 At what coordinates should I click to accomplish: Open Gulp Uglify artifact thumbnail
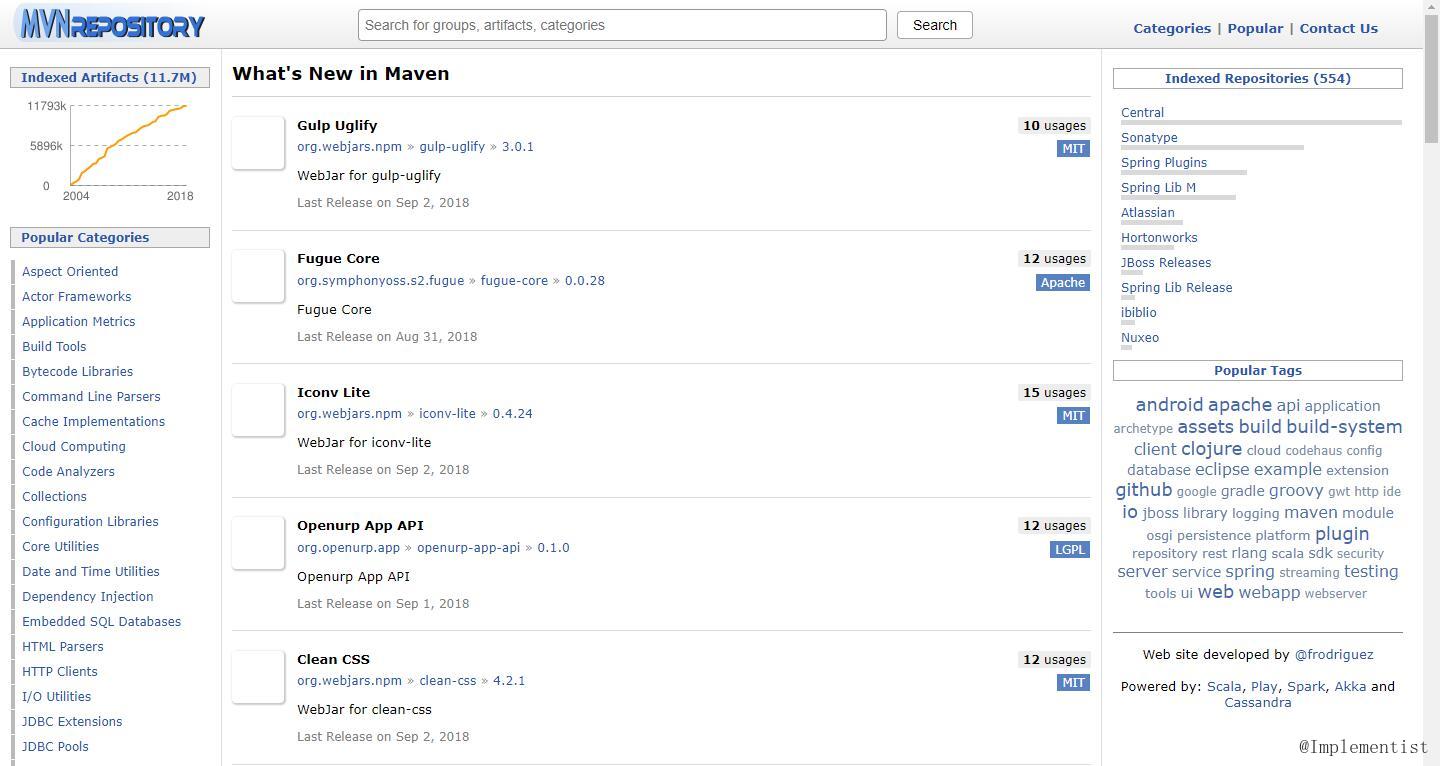pos(258,142)
